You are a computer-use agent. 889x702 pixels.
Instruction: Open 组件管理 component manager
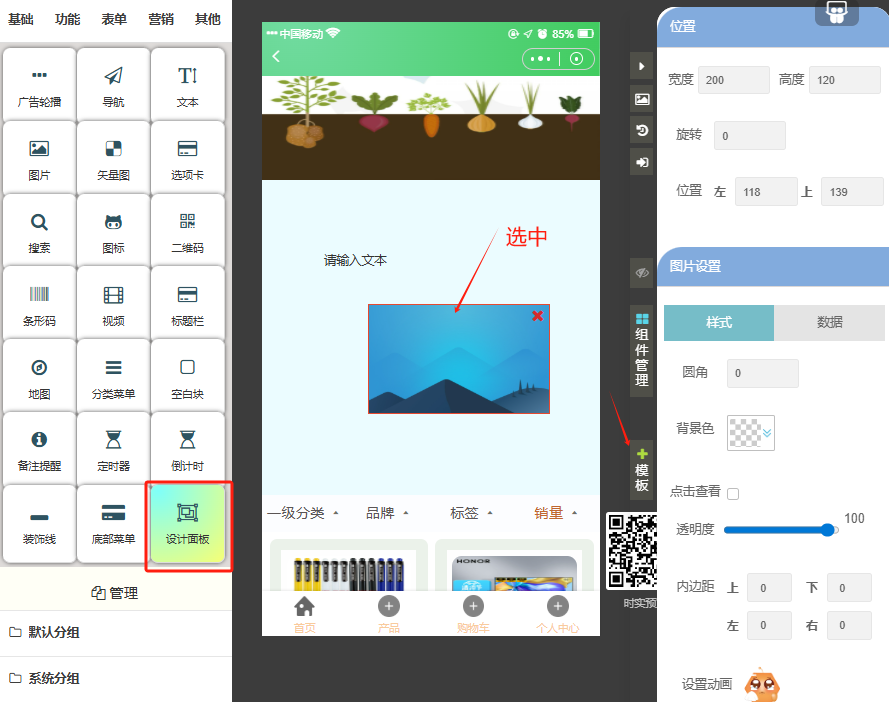[x=641, y=350]
